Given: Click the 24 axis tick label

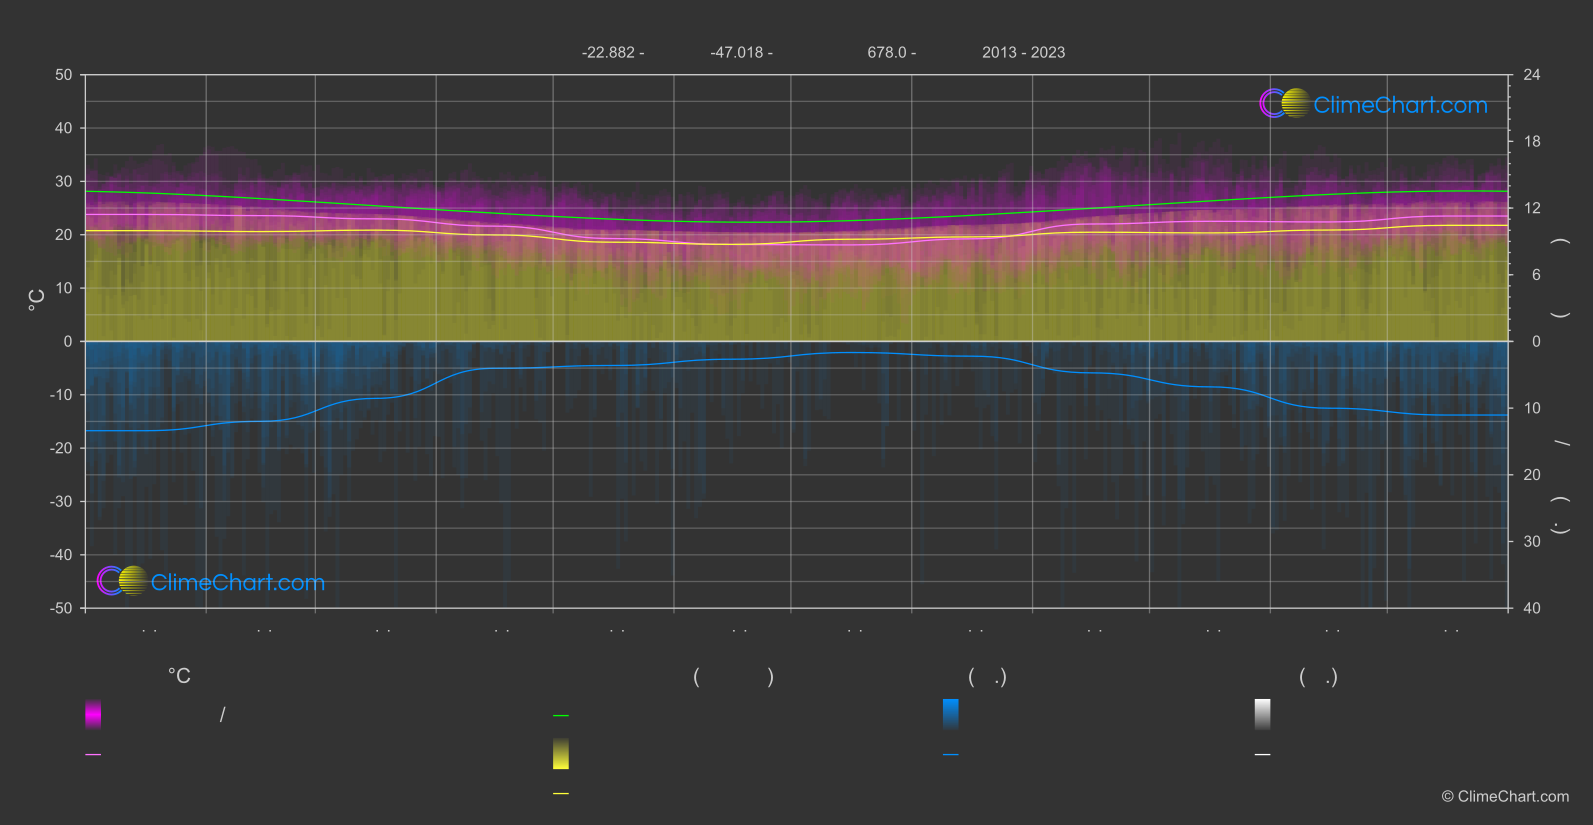Looking at the screenshot, I should tap(1531, 75).
